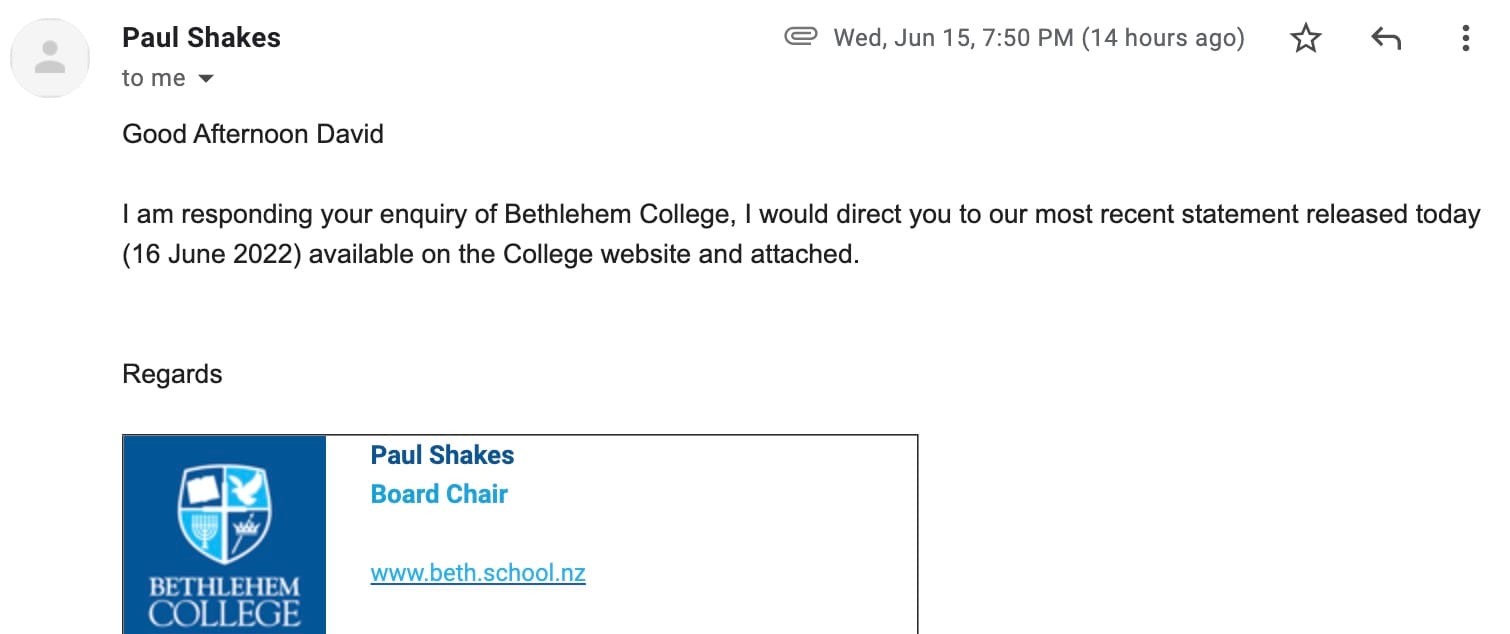Screen dimensions: 1510x634
Task: Click the Board Chair text in signature
Action: pyautogui.click(x=438, y=494)
